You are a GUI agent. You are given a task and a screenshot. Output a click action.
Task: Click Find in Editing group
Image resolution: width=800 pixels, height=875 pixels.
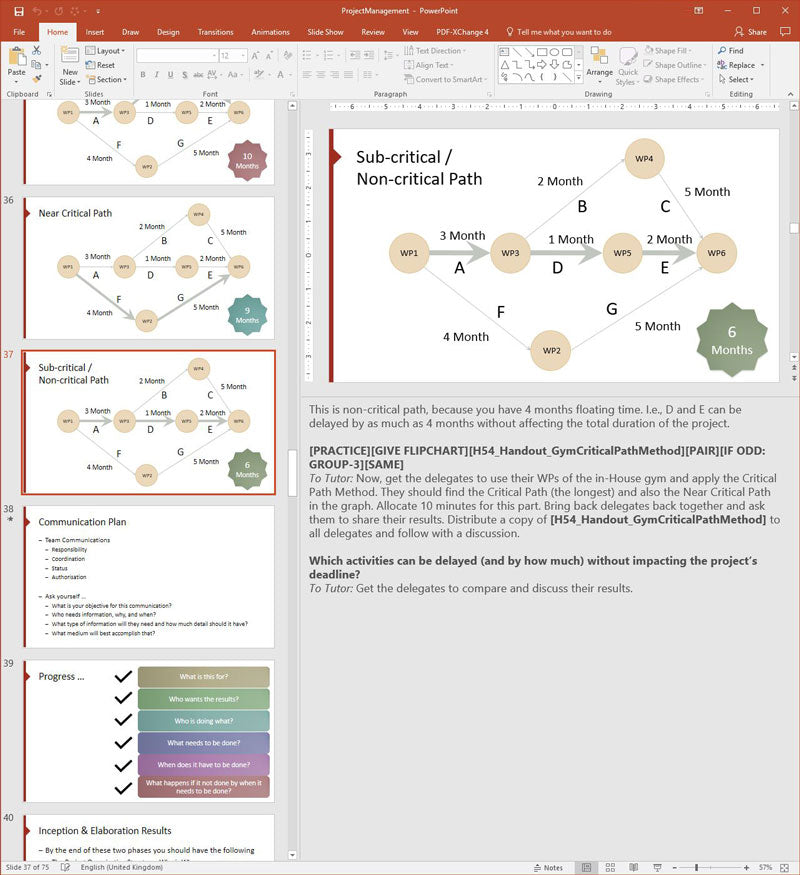coord(730,51)
